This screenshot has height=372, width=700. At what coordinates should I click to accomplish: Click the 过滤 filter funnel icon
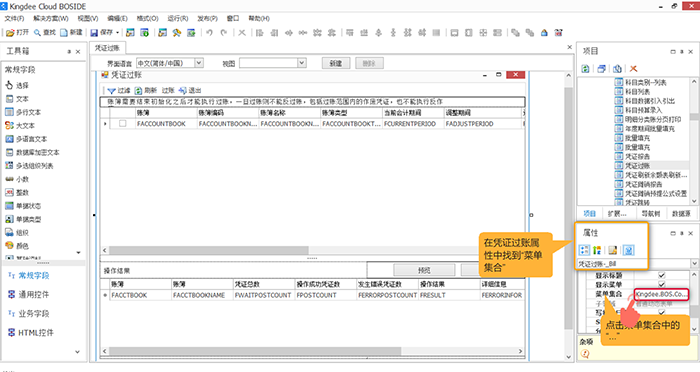112,91
